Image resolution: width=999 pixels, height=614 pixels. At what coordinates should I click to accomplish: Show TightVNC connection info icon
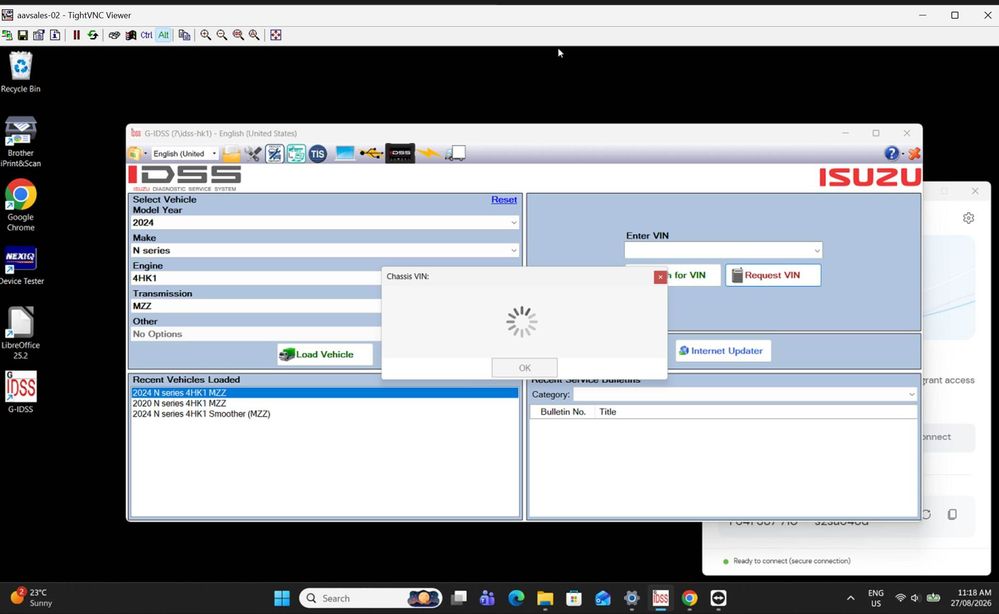click(x=55, y=35)
